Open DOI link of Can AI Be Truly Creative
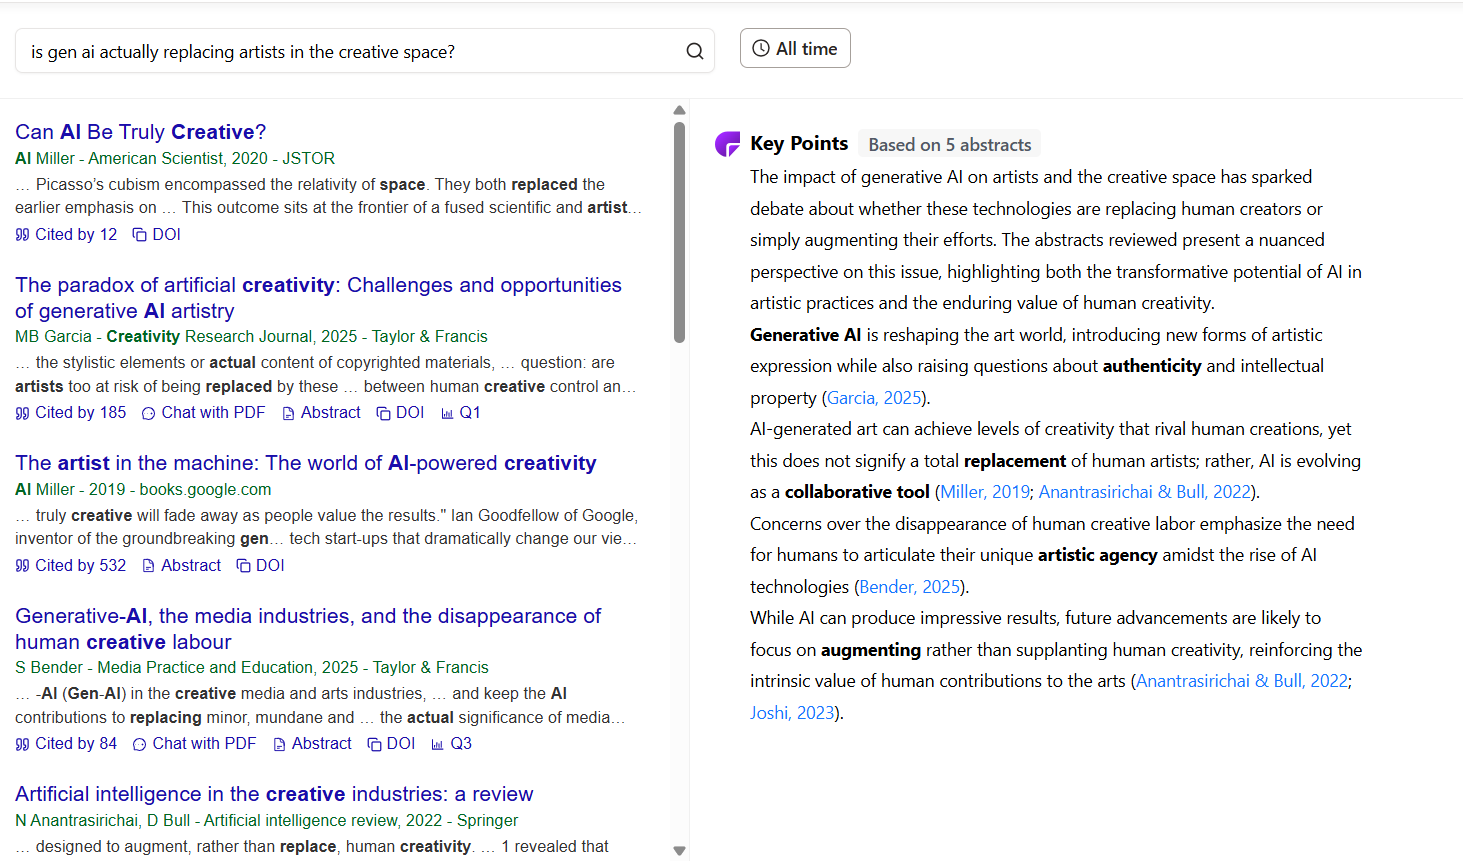The height and width of the screenshot is (861, 1463). [x=157, y=234]
